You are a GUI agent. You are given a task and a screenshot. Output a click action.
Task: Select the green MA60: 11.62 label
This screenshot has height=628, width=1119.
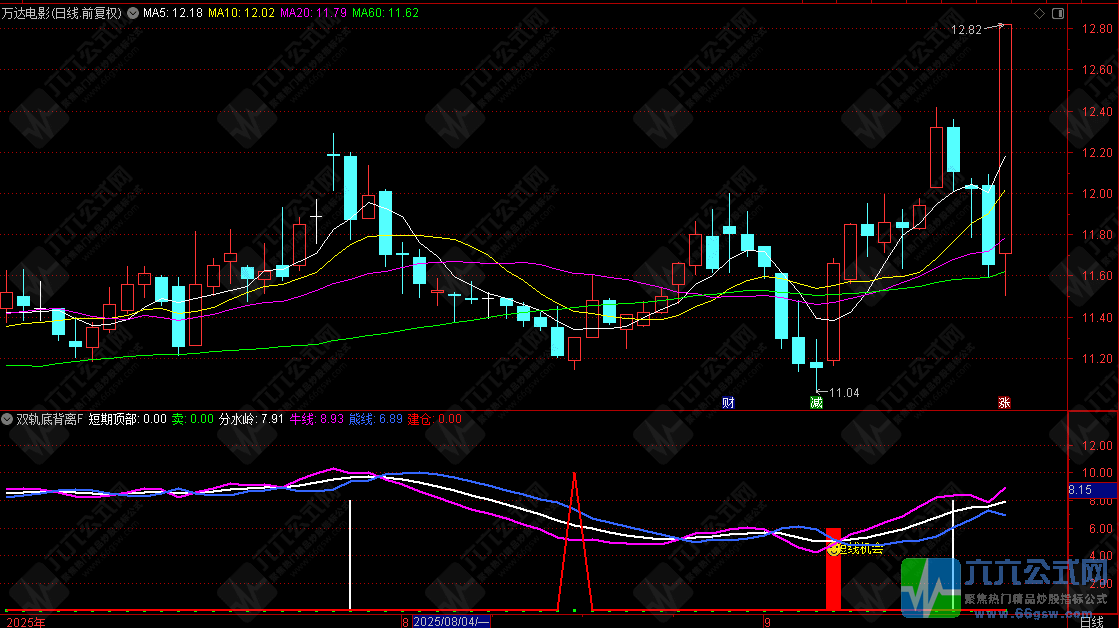pyautogui.click(x=385, y=13)
